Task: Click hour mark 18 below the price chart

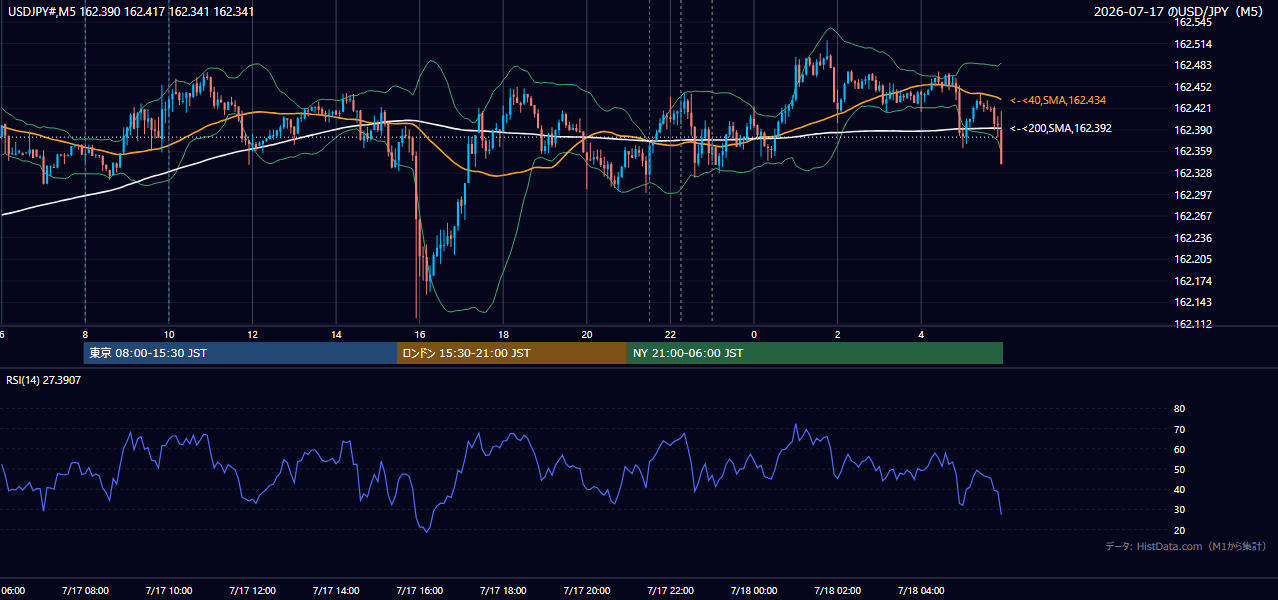Action: click(503, 335)
